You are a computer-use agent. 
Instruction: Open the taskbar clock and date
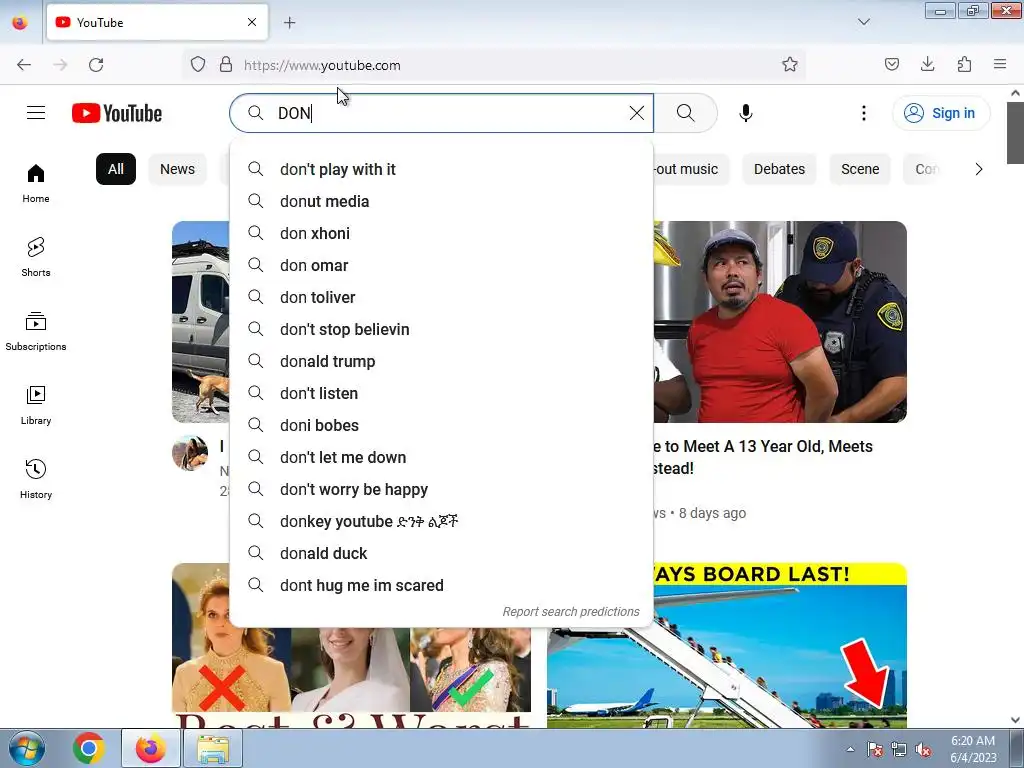(x=973, y=749)
